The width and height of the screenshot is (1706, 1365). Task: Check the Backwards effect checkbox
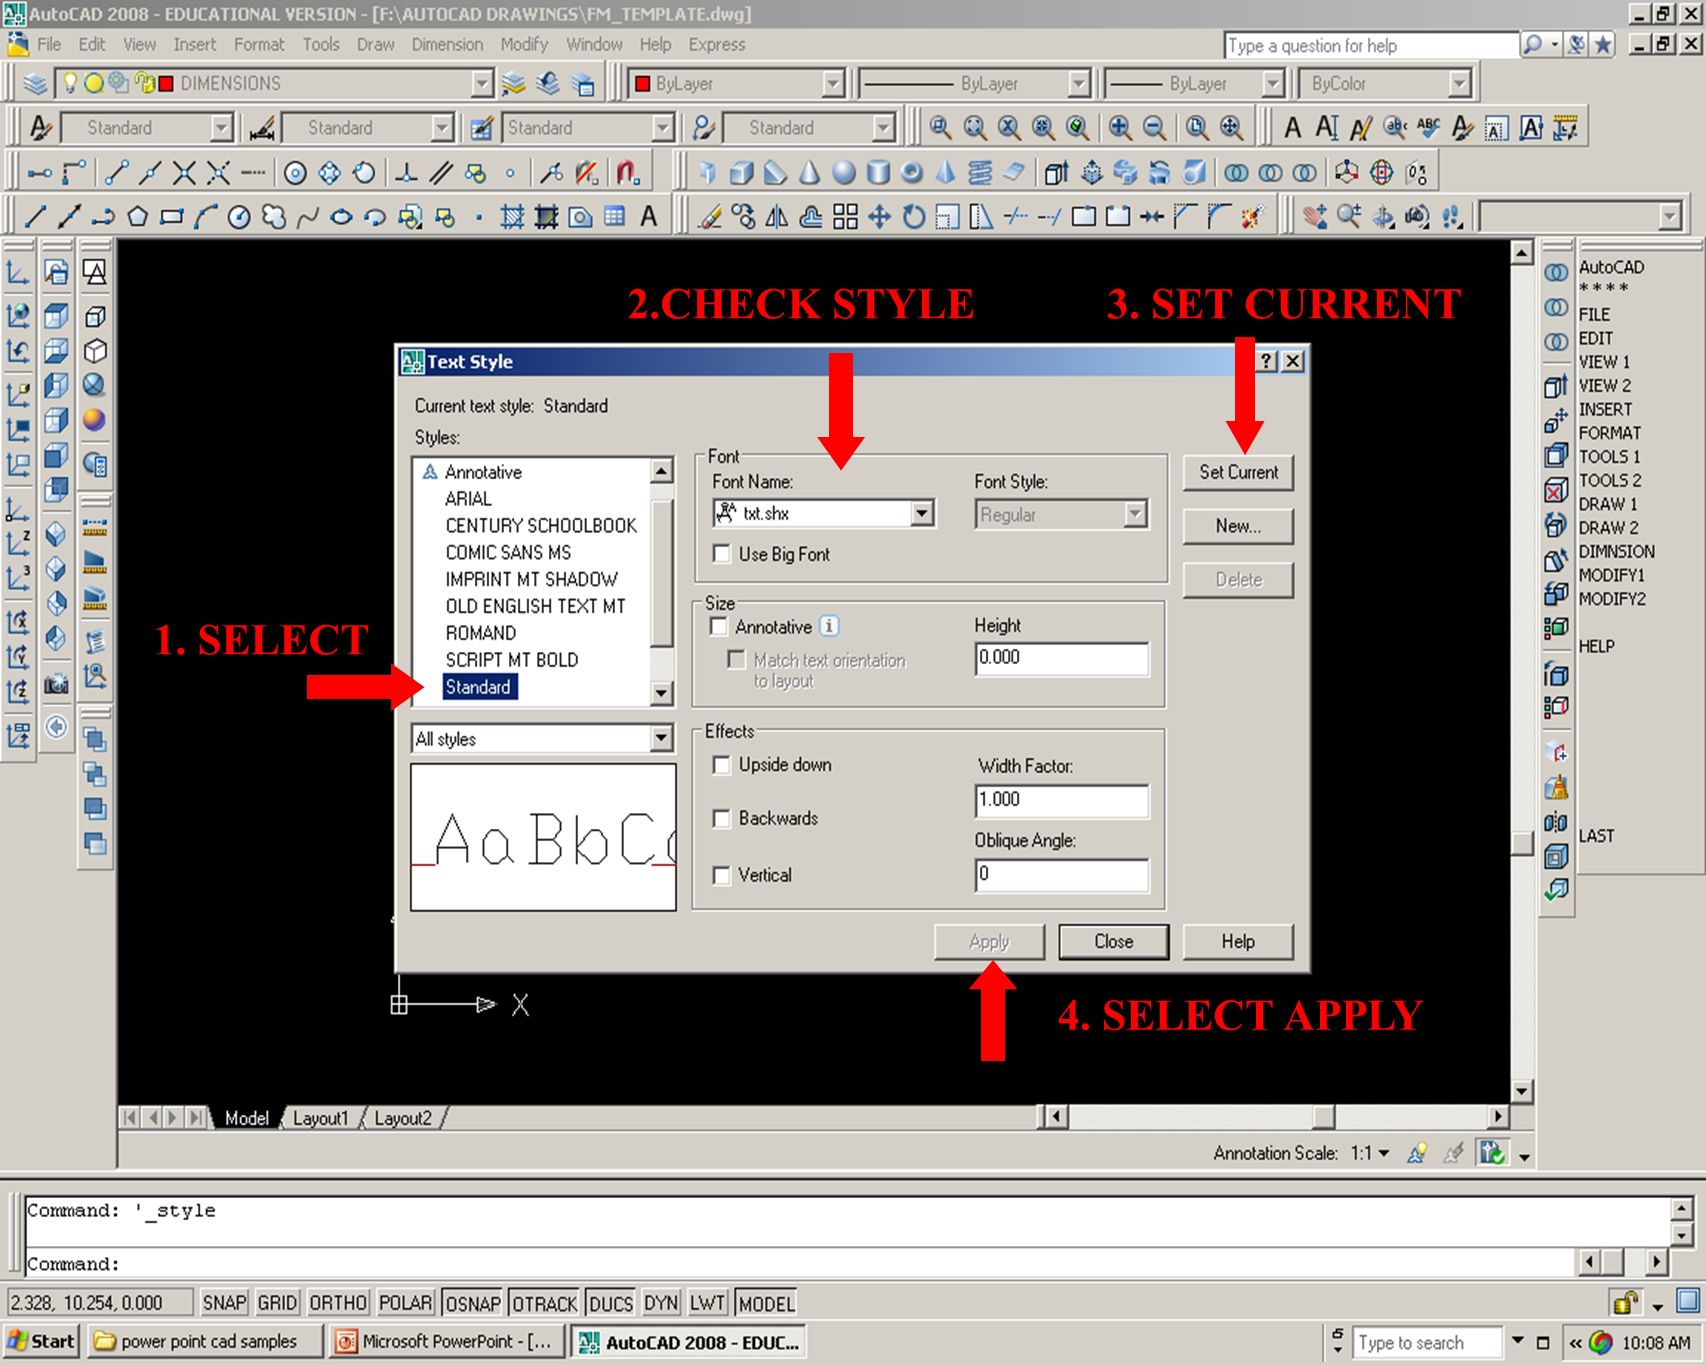click(x=721, y=818)
